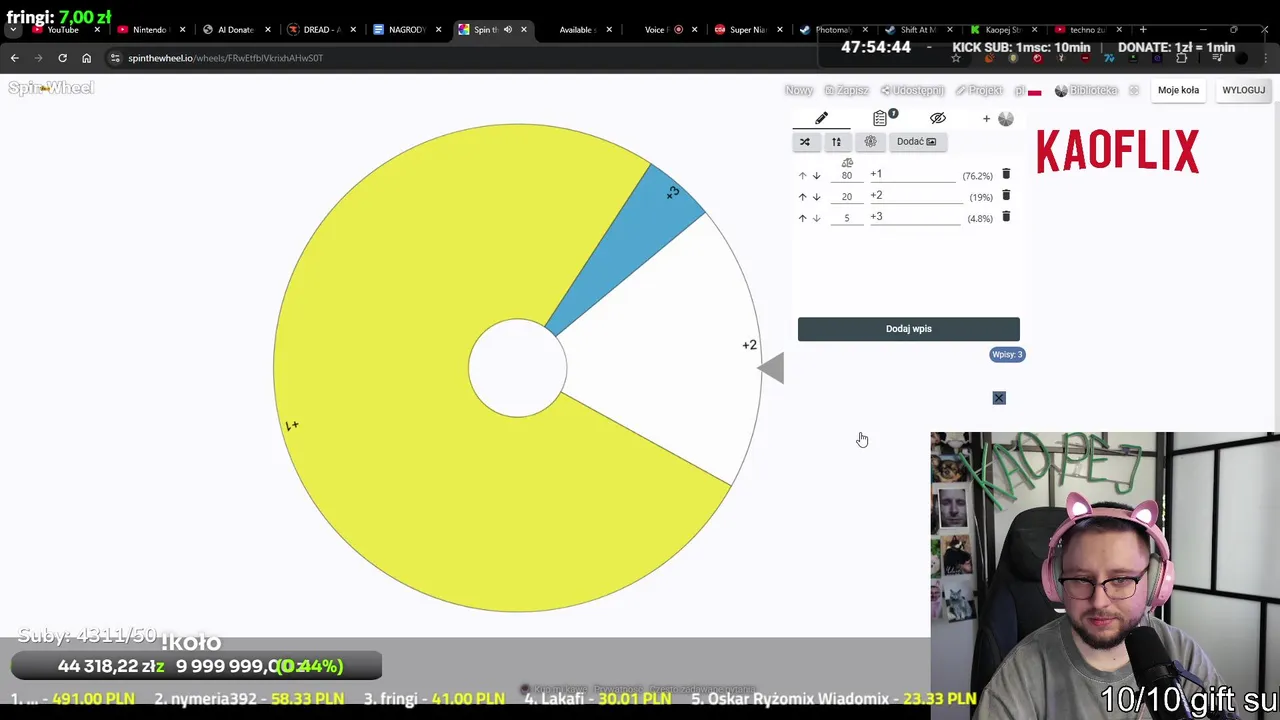Image resolution: width=1280 pixels, height=720 pixels.
Task: Add a new wheel with plus icon
Action: pyautogui.click(x=986, y=119)
